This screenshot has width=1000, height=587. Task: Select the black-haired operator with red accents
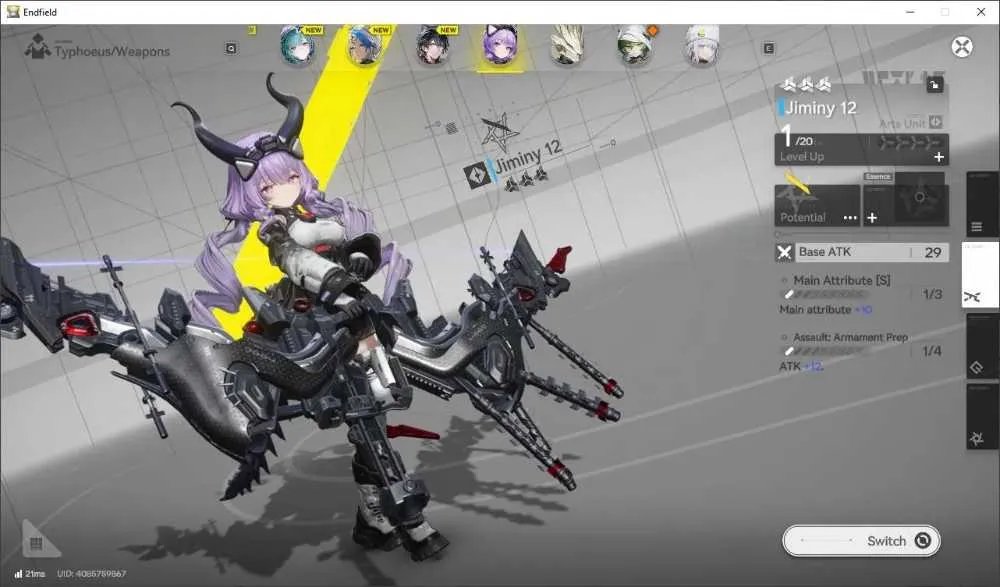pyautogui.click(x=433, y=46)
